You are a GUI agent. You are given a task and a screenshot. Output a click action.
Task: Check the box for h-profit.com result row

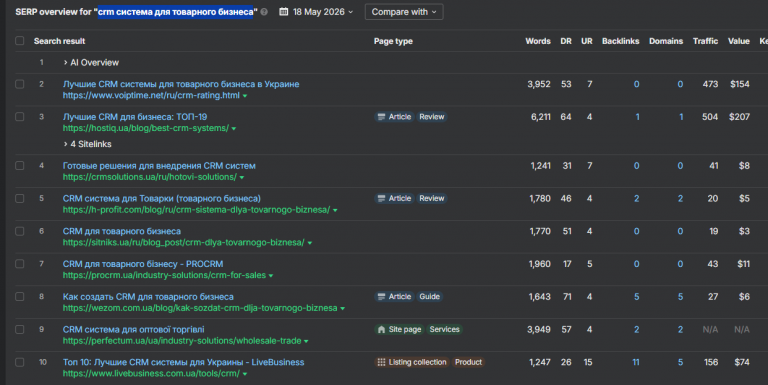[20, 198]
